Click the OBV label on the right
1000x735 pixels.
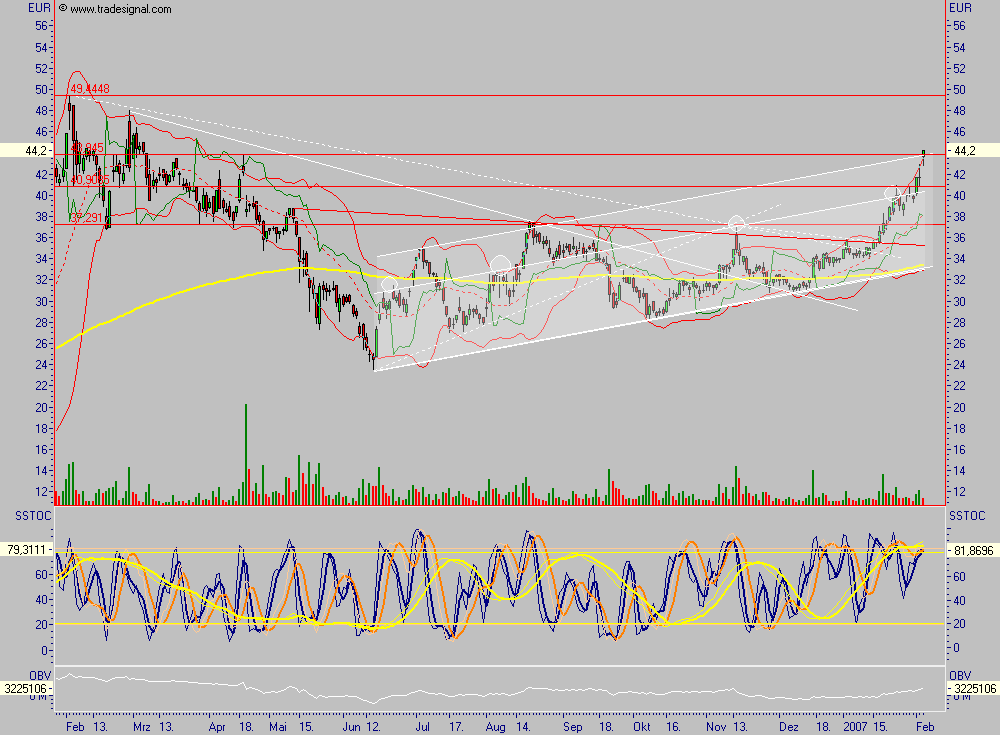pos(960,676)
